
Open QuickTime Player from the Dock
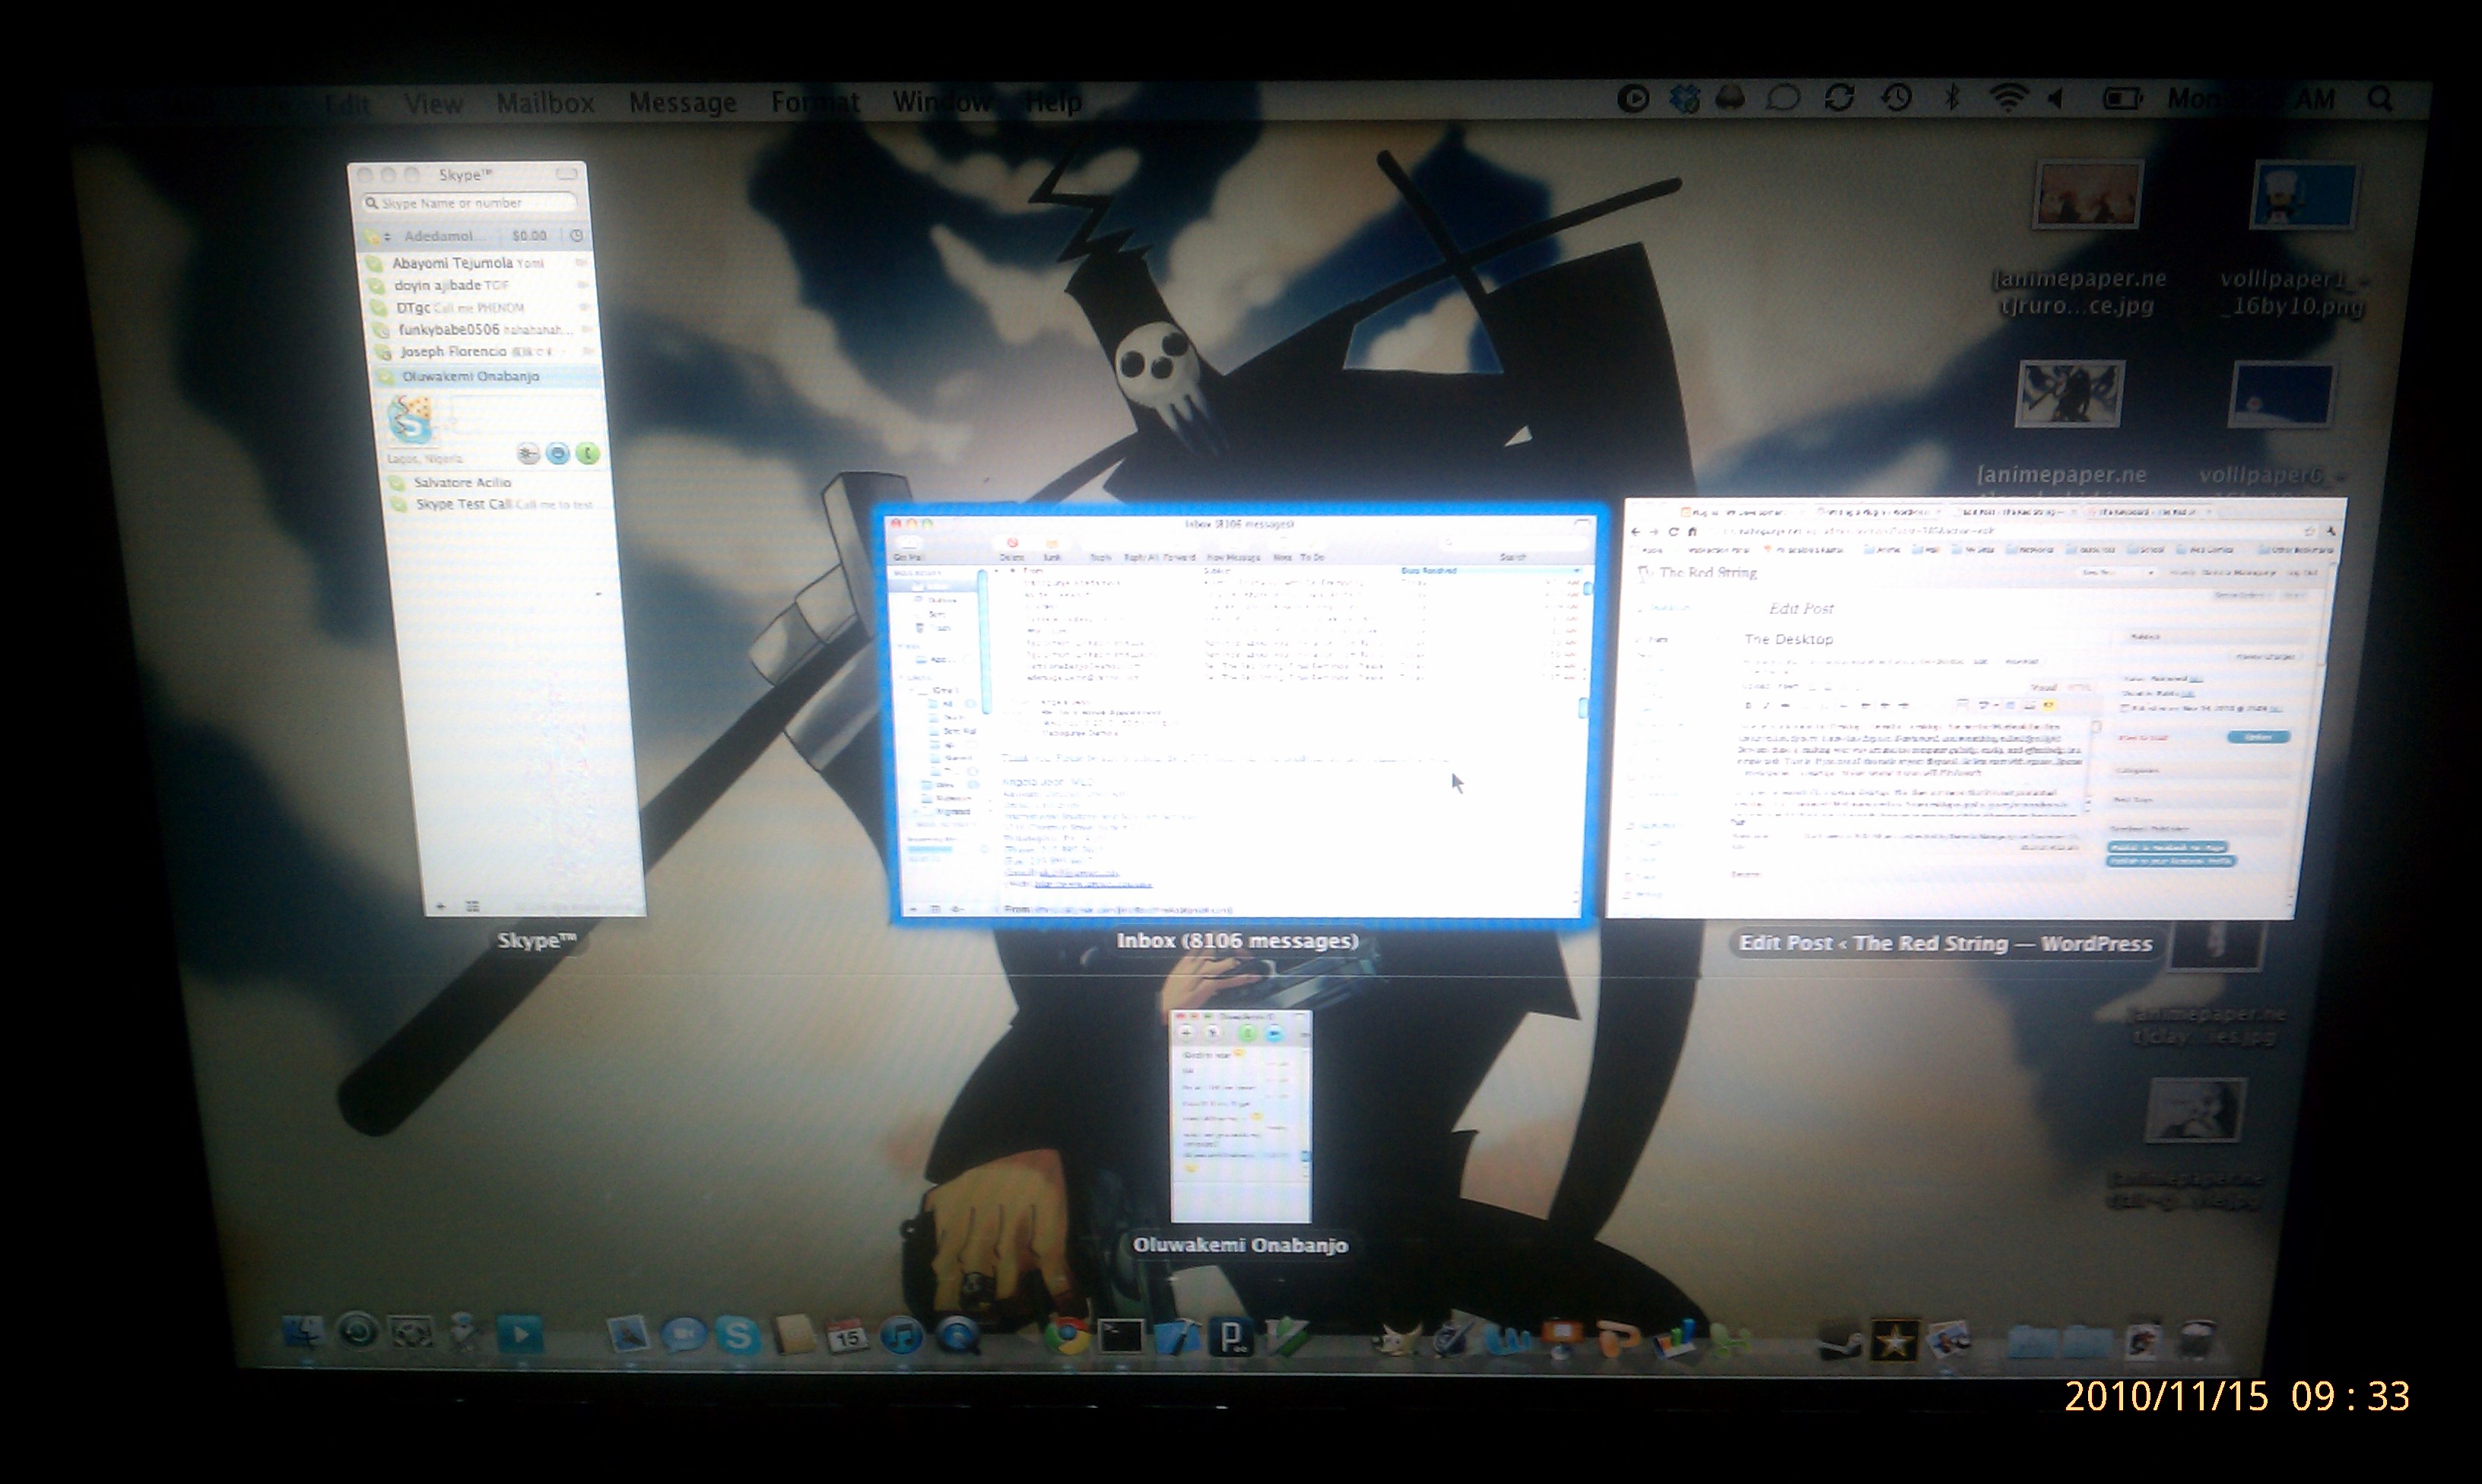click(958, 1336)
